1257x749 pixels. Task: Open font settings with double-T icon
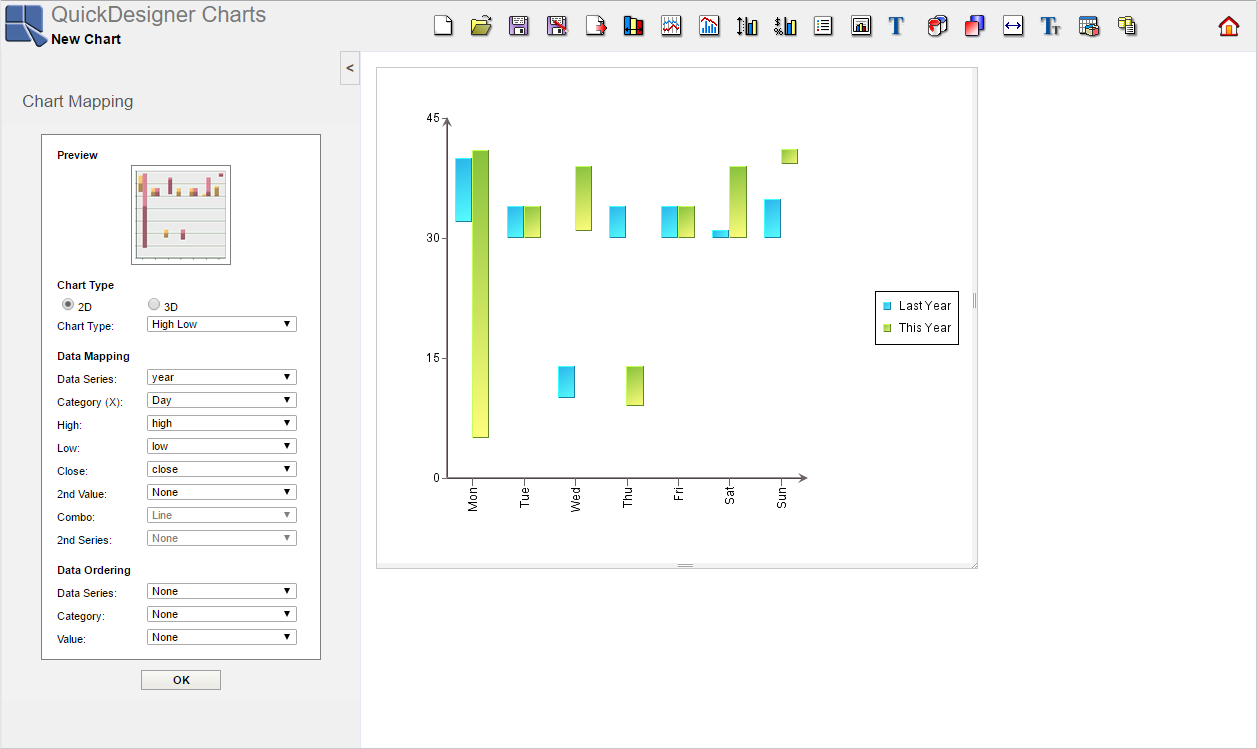(x=1050, y=26)
